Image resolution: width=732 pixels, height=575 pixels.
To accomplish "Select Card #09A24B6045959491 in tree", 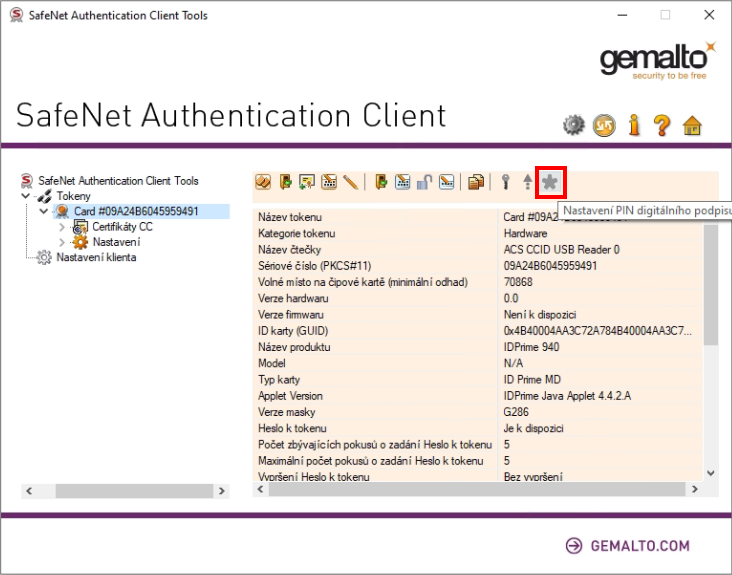I will click(136, 211).
